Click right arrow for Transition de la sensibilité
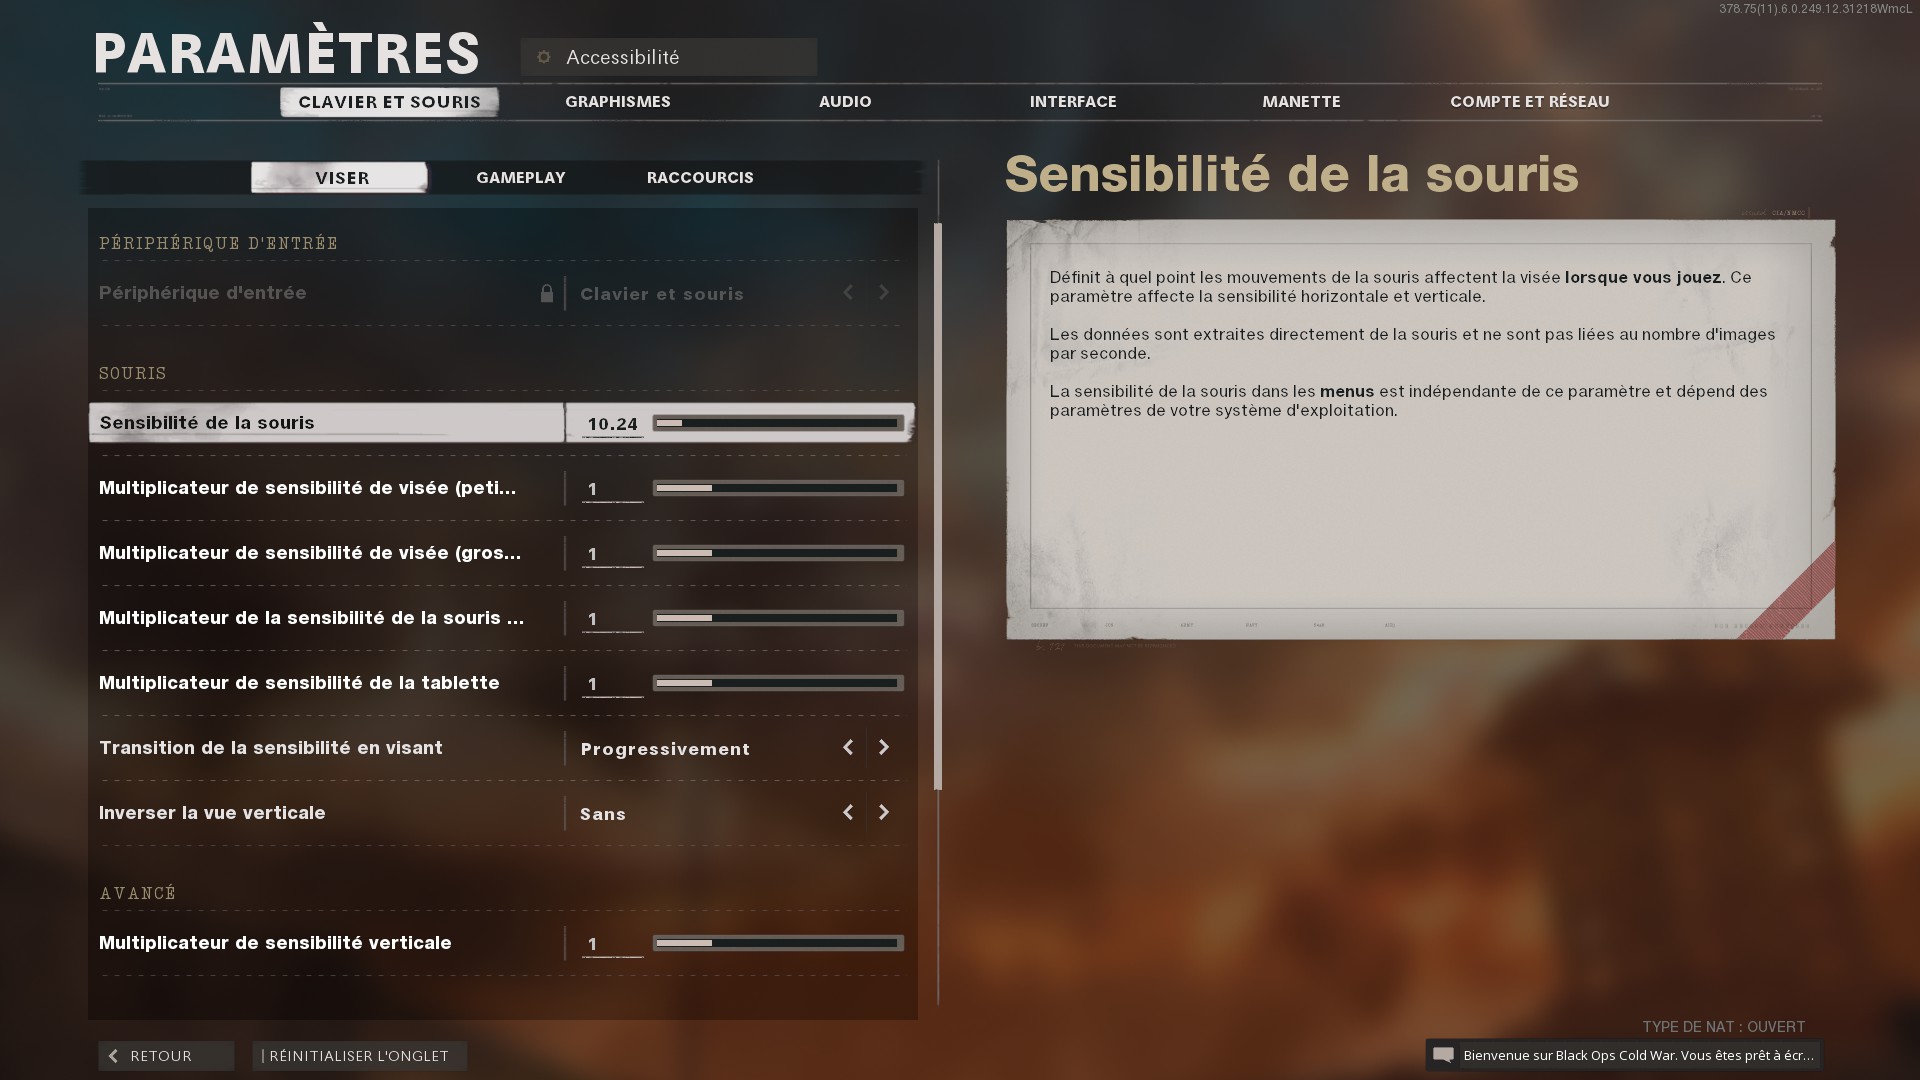Image resolution: width=1920 pixels, height=1080 pixels. pos(884,748)
